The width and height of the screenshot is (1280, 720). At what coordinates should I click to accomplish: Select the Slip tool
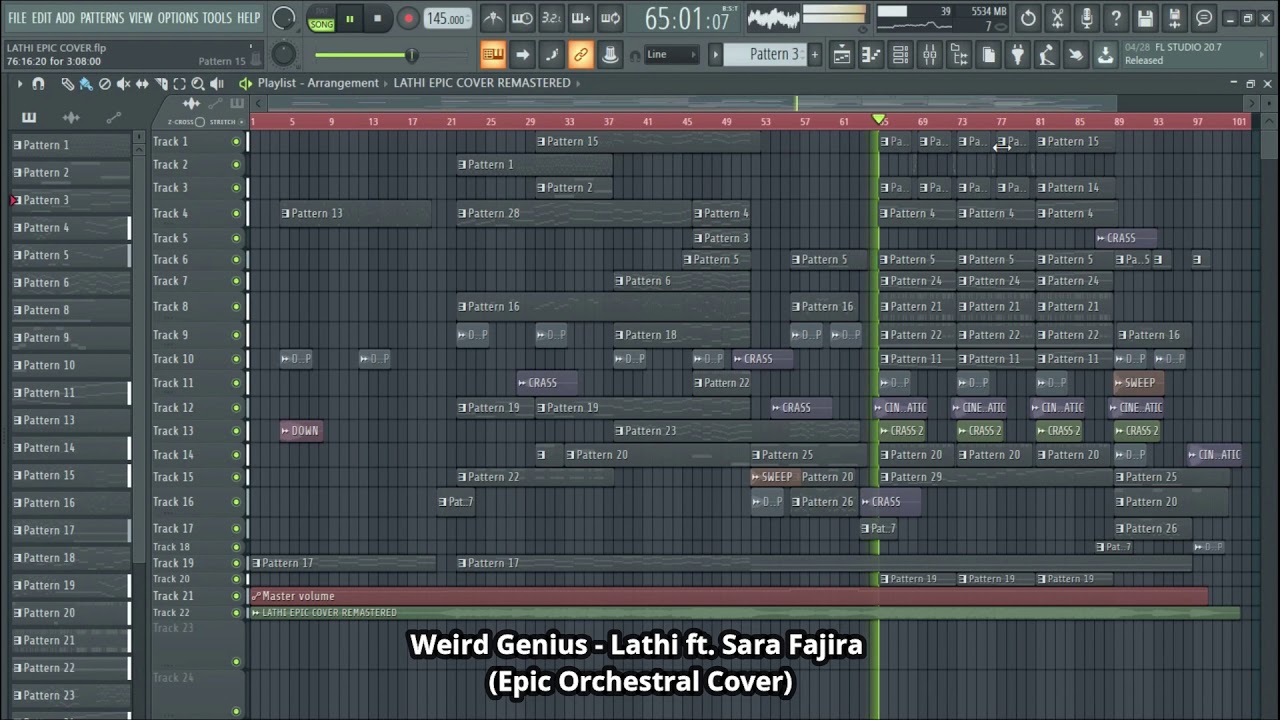pos(142,84)
